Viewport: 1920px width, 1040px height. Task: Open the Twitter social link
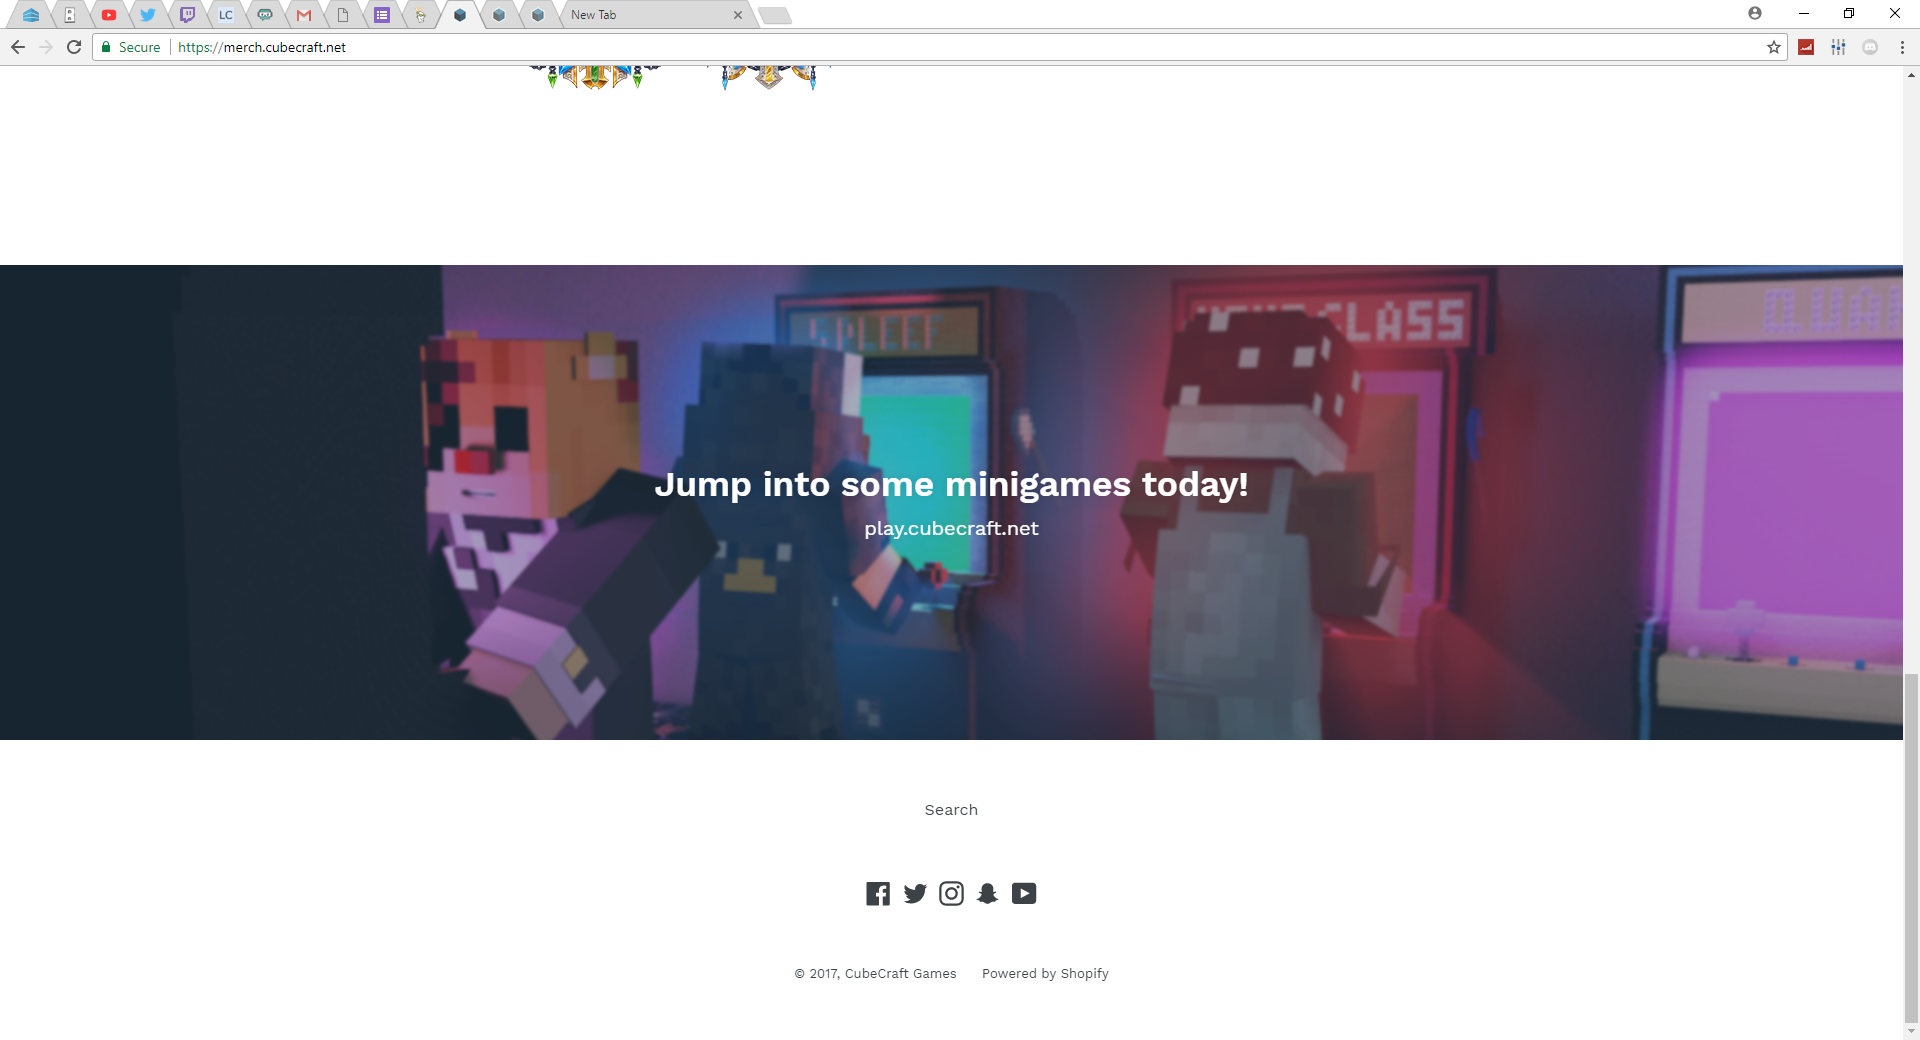click(915, 894)
